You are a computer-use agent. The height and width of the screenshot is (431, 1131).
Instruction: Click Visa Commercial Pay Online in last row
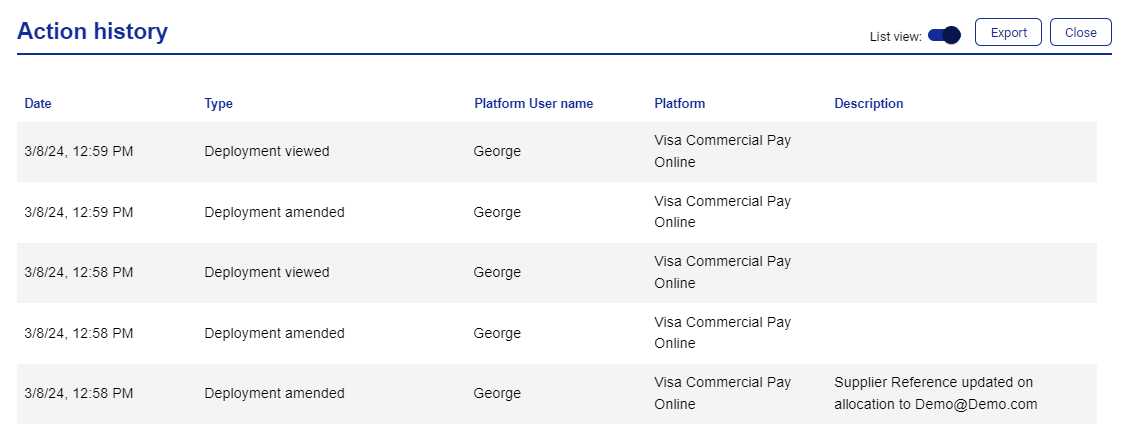pos(723,393)
